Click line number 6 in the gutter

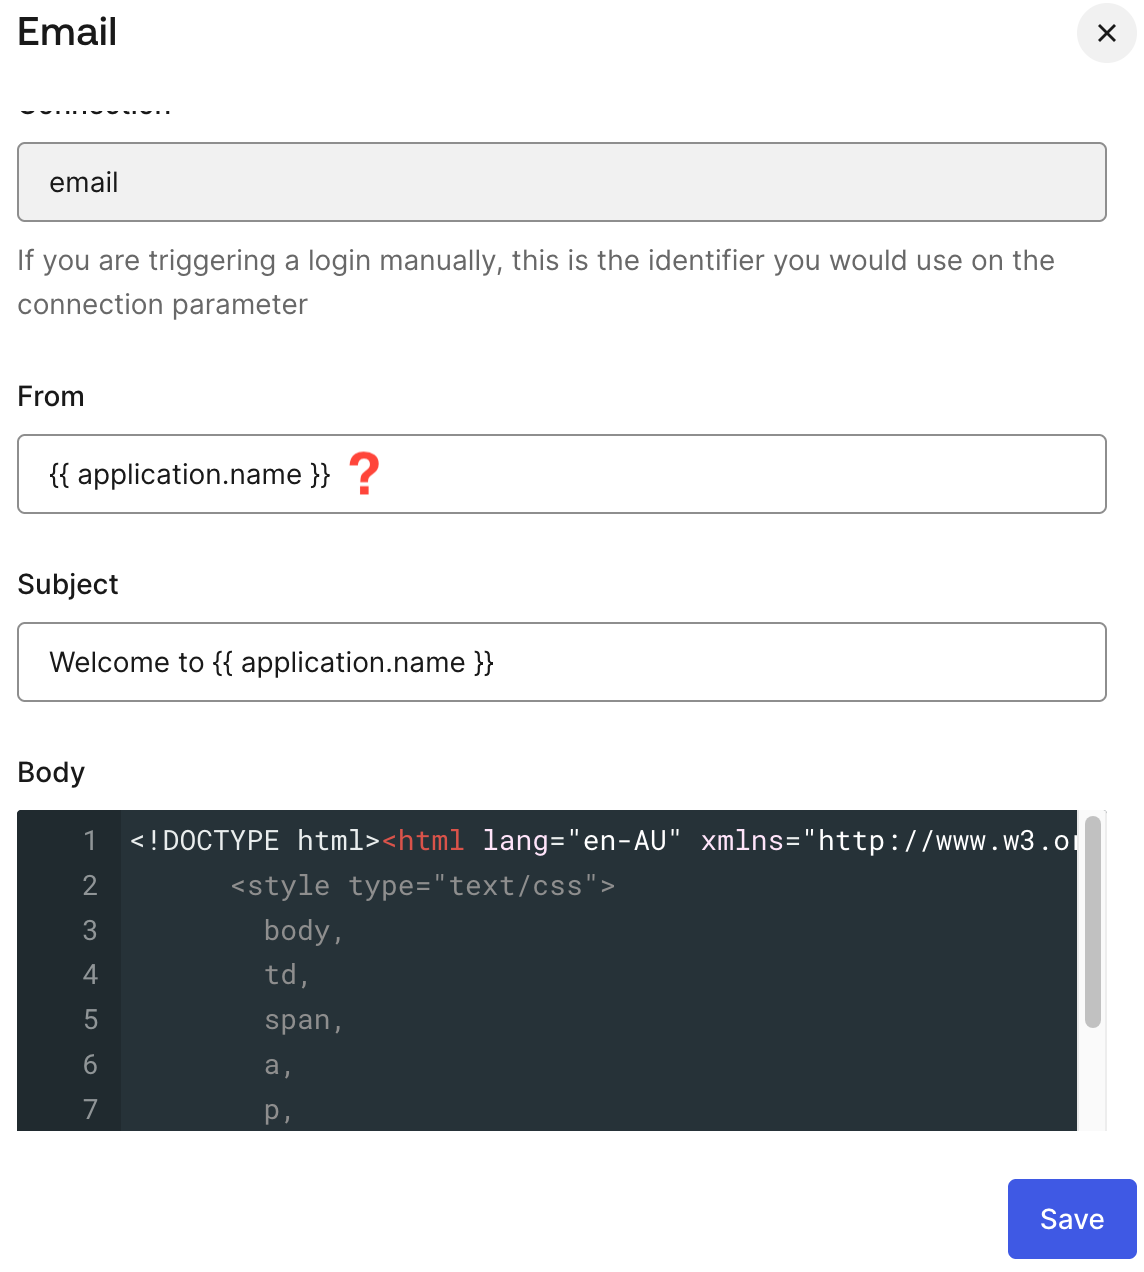pos(90,1065)
